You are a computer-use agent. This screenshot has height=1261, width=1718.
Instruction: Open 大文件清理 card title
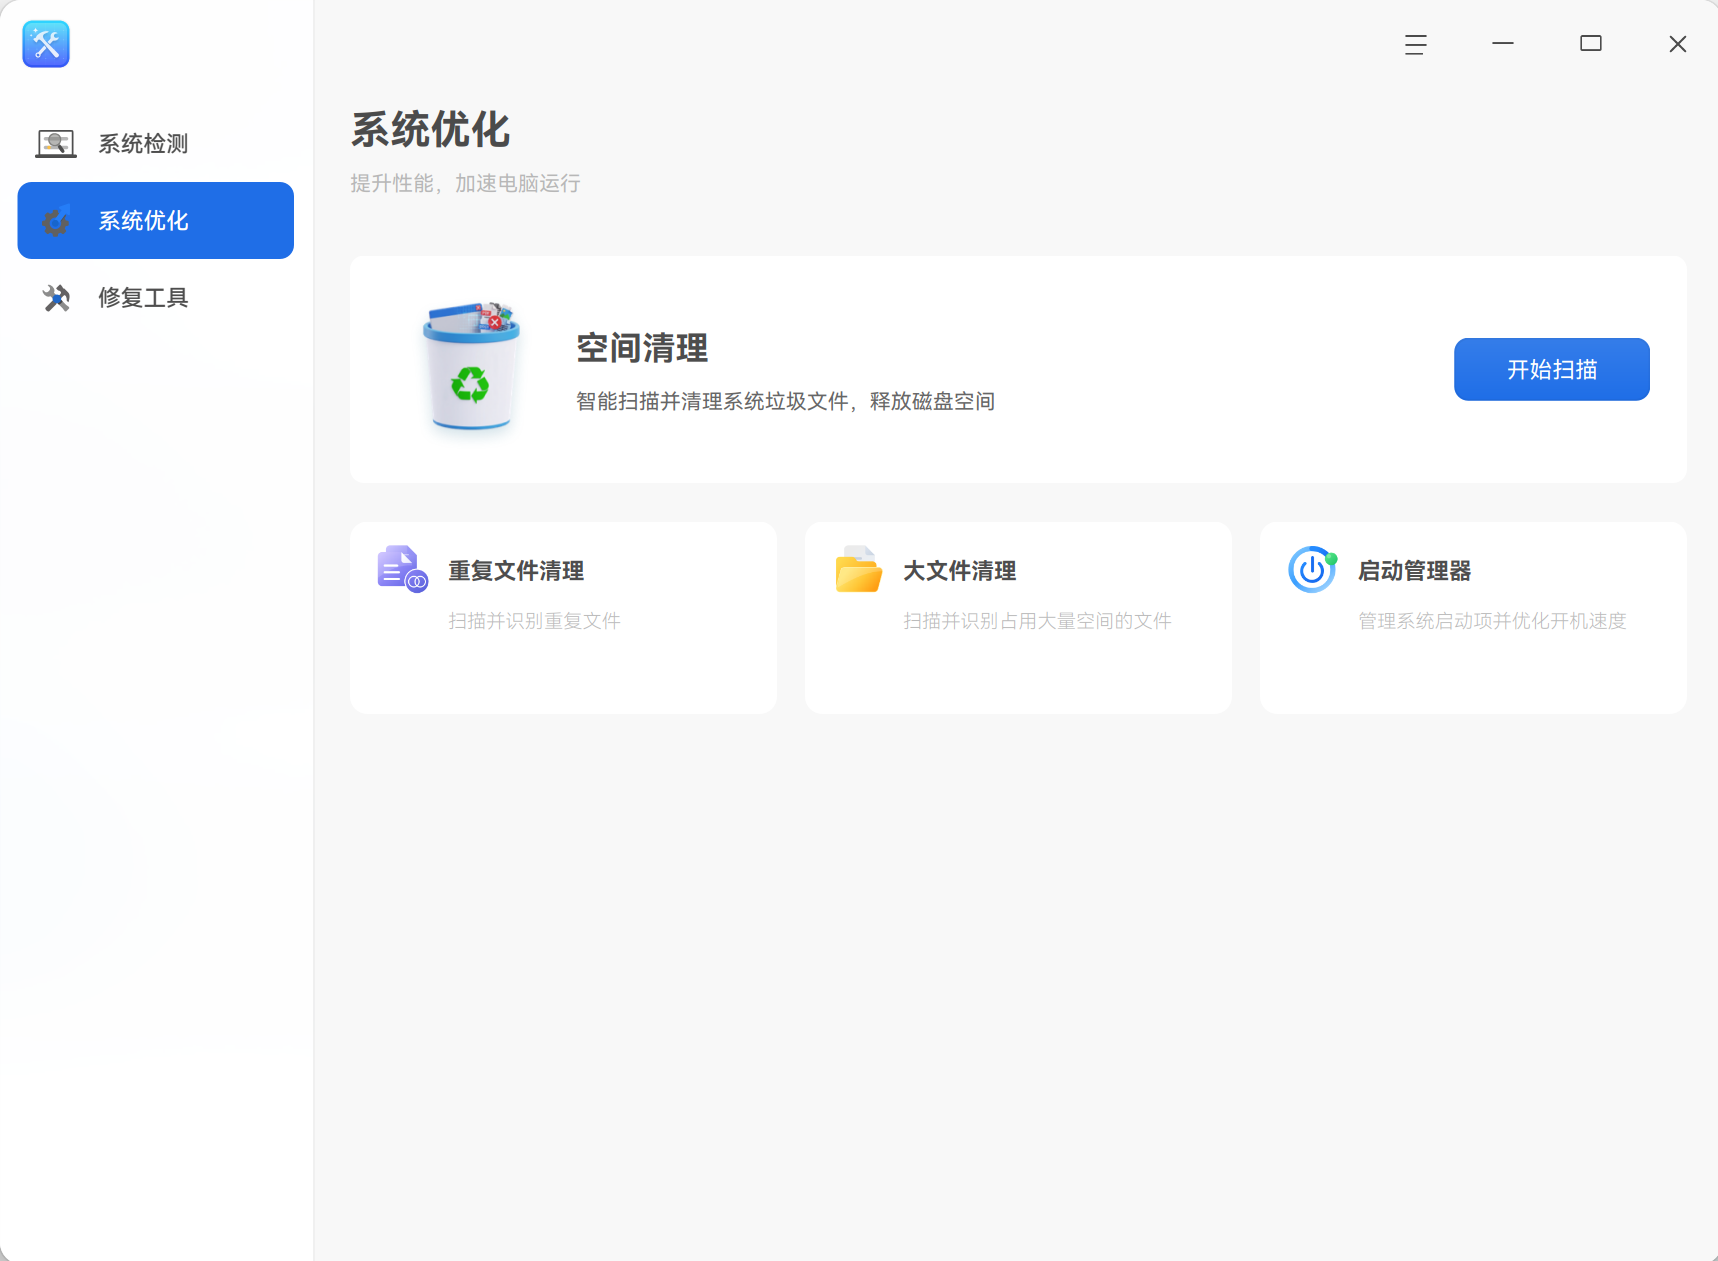[960, 571]
